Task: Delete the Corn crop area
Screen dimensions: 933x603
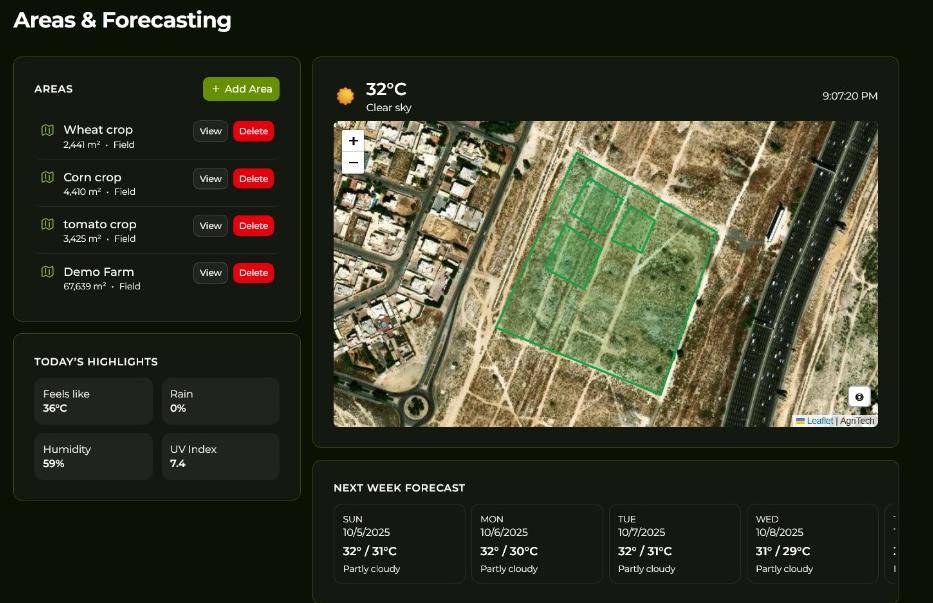Action: [x=253, y=178]
